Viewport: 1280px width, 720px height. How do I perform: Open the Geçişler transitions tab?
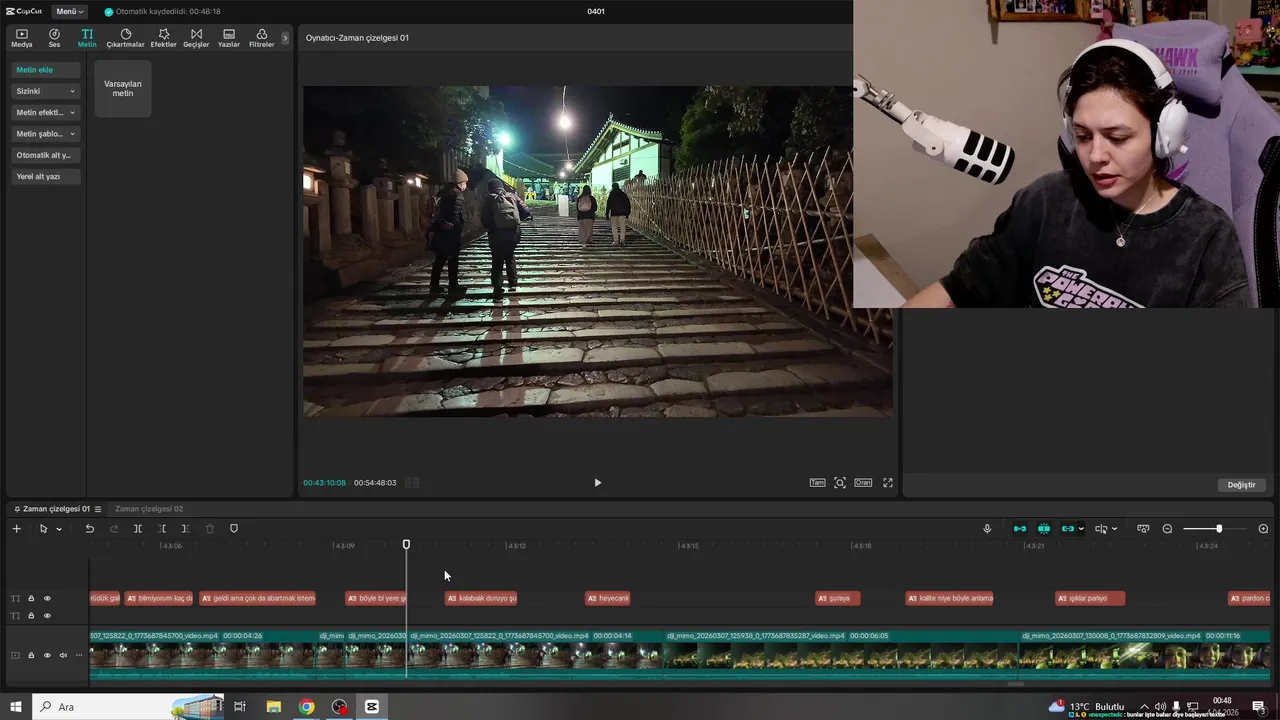(x=196, y=38)
